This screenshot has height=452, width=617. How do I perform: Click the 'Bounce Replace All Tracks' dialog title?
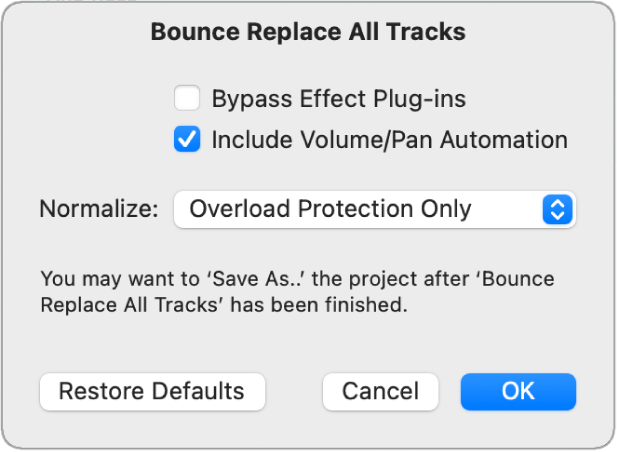pyautogui.click(x=308, y=32)
